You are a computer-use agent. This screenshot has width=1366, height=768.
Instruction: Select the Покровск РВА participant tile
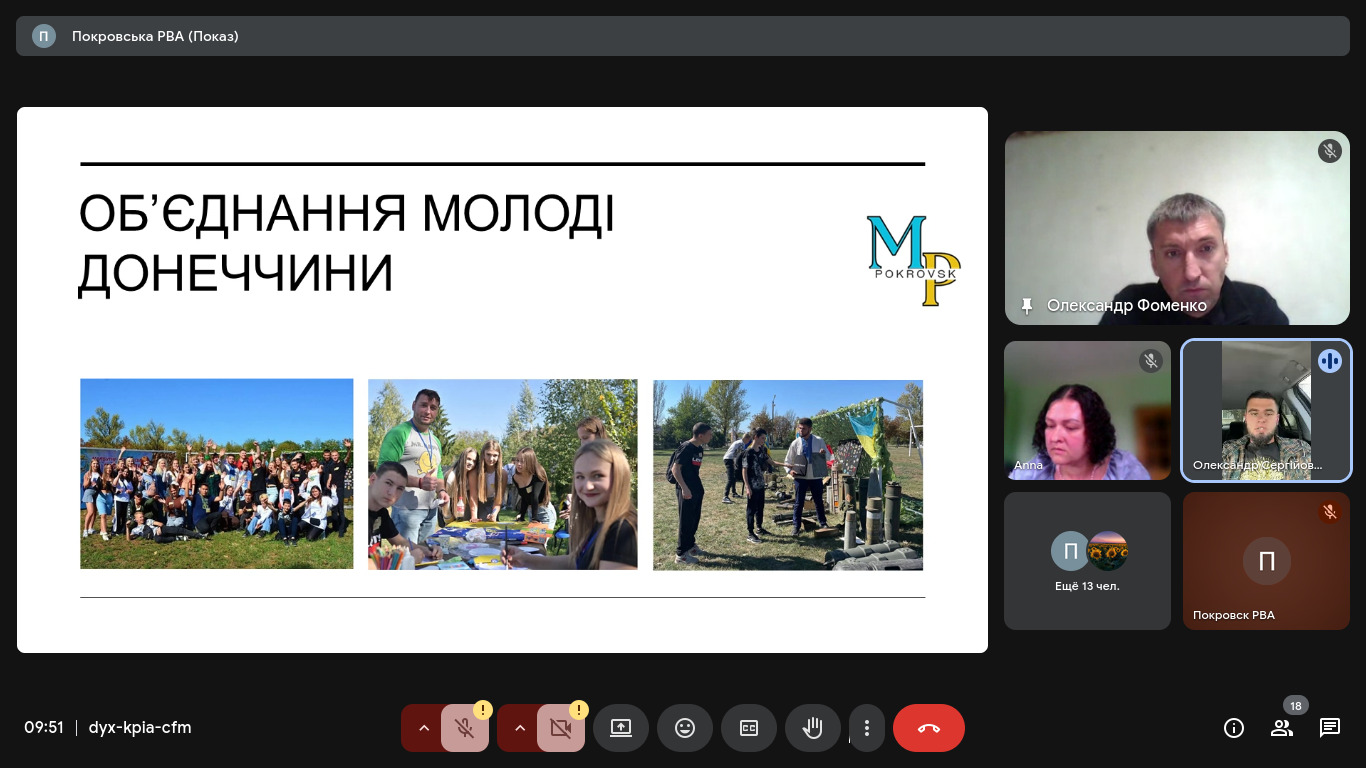pos(1266,561)
